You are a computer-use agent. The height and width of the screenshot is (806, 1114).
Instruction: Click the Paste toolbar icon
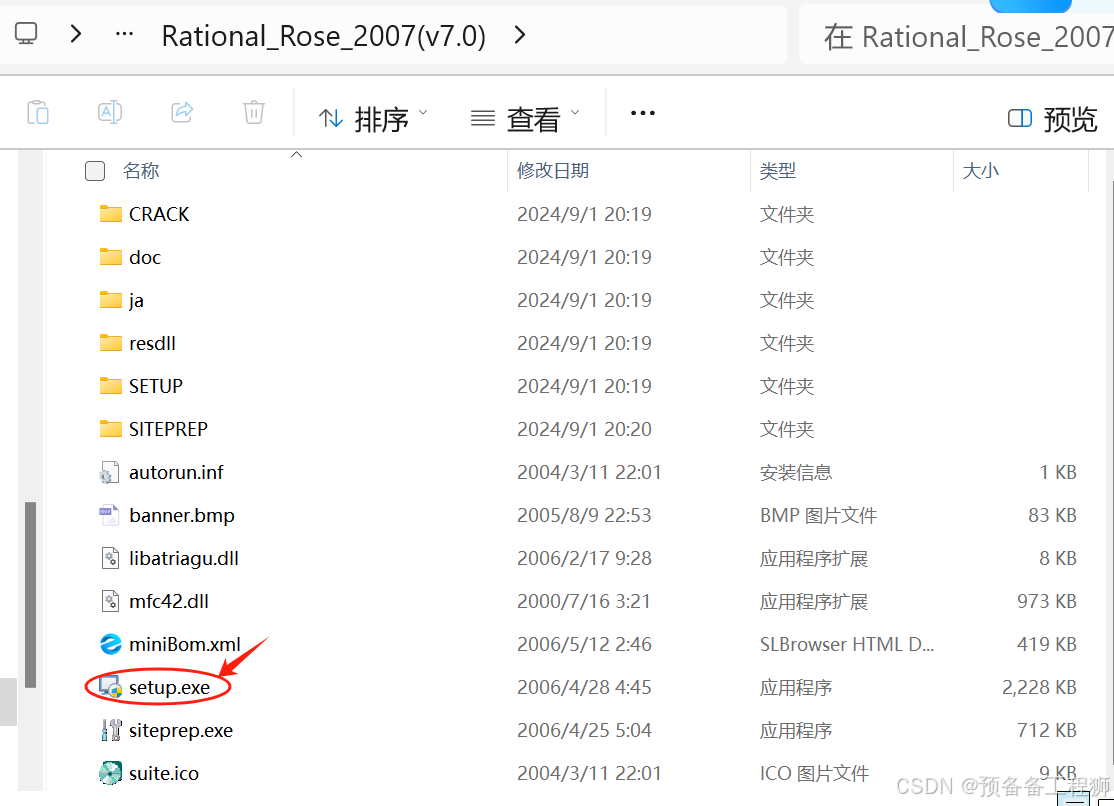click(38, 112)
